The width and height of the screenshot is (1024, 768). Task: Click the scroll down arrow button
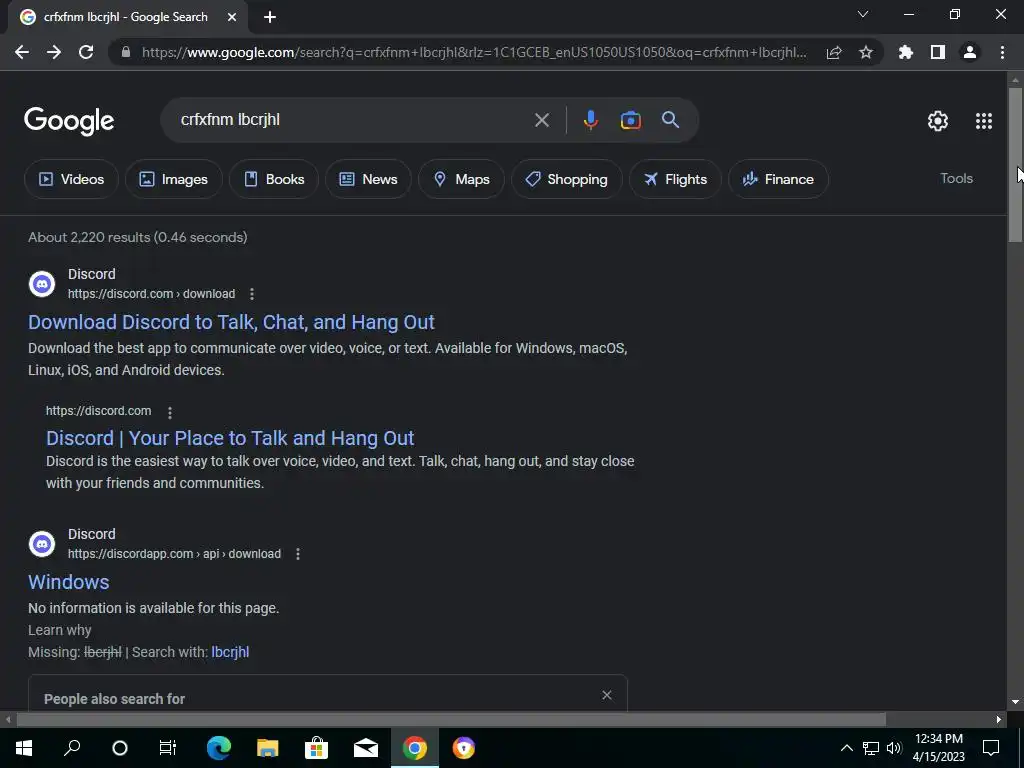1015,703
